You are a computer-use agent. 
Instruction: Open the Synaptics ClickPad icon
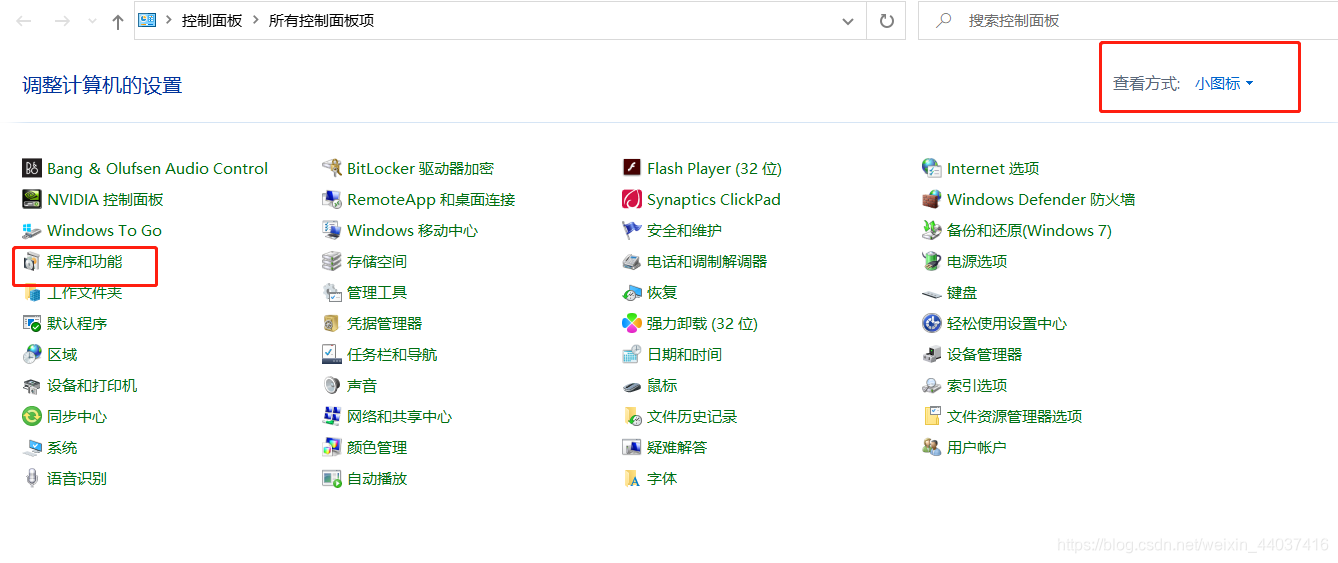632,199
